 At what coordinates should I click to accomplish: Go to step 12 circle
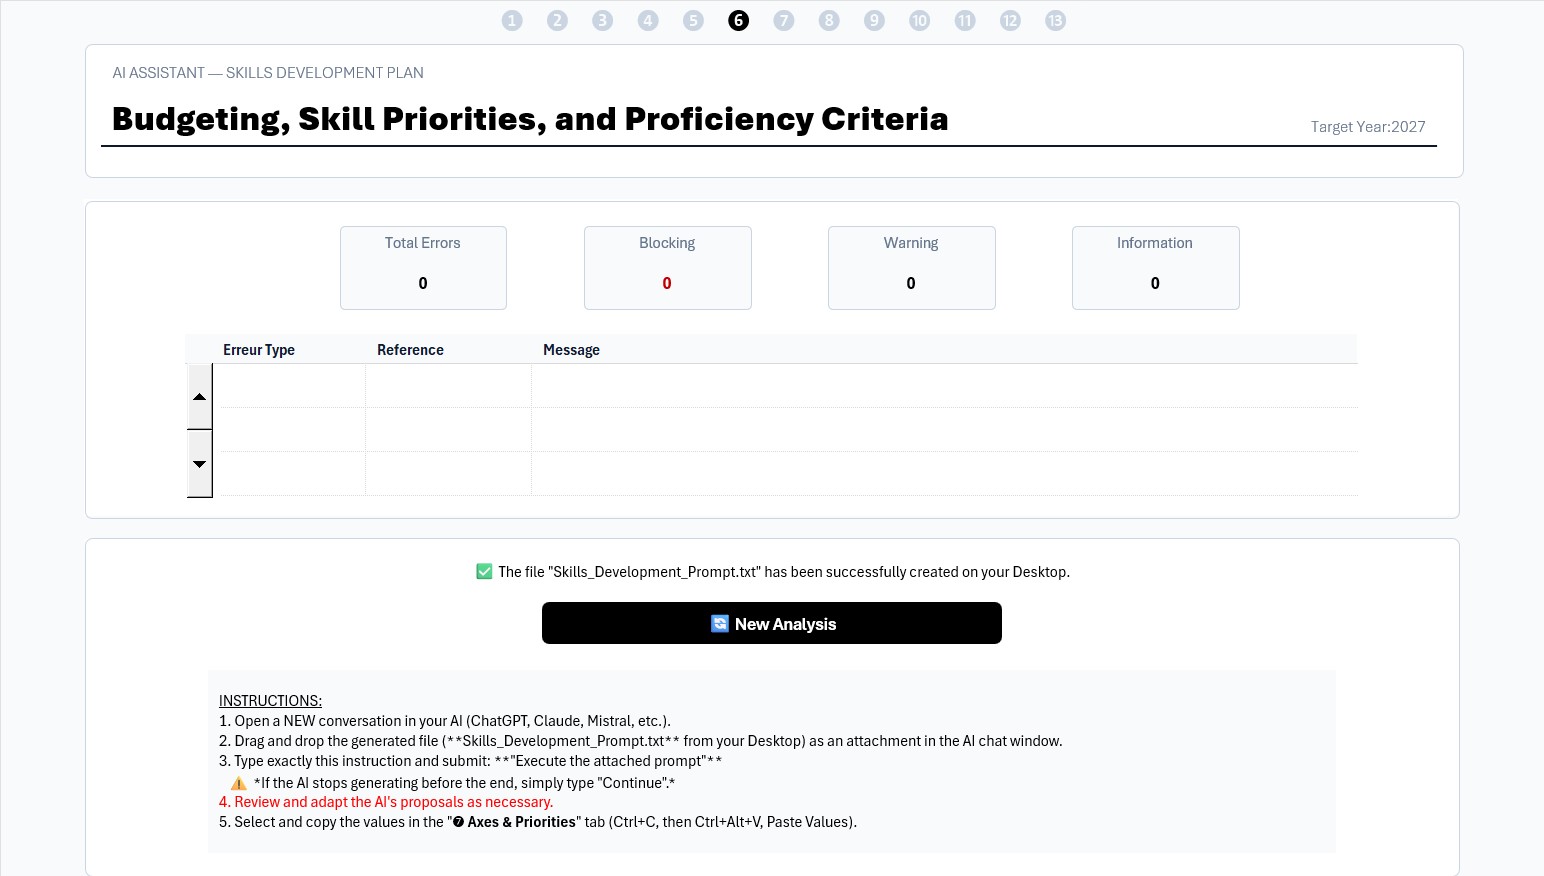[x=1010, y=20]
